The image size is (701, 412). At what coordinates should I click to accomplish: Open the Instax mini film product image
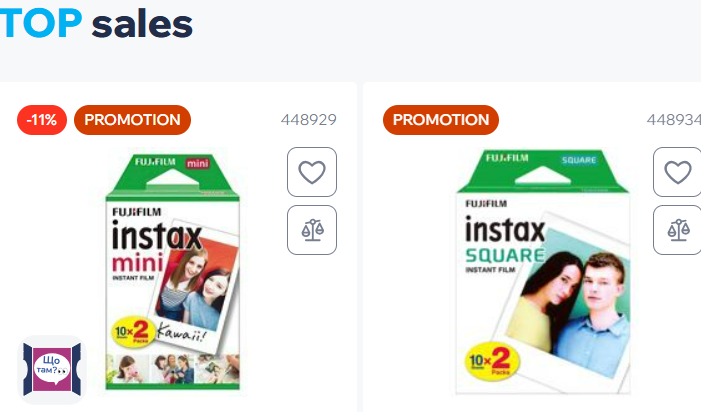(x=174, y=272)
